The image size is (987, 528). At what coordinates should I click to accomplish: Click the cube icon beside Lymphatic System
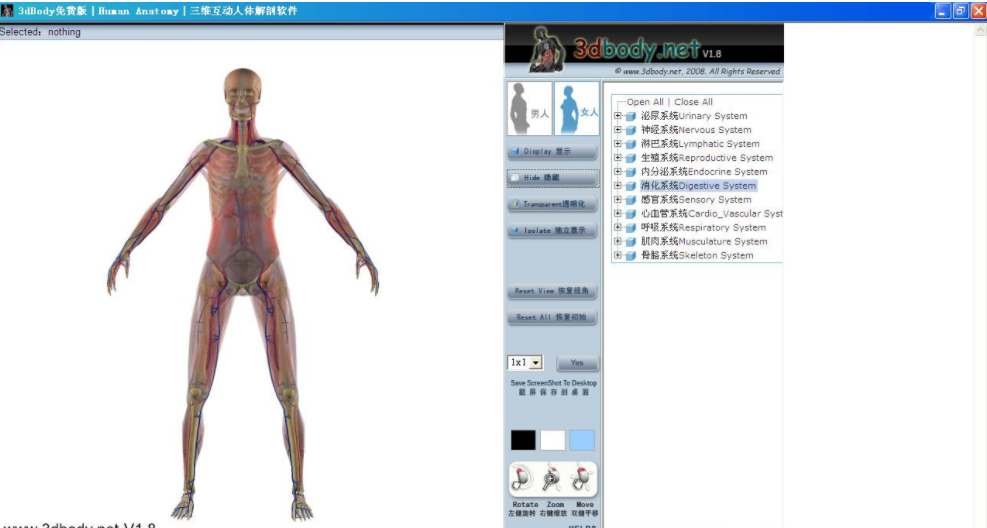pyautogui.click(x=631, y=144)
